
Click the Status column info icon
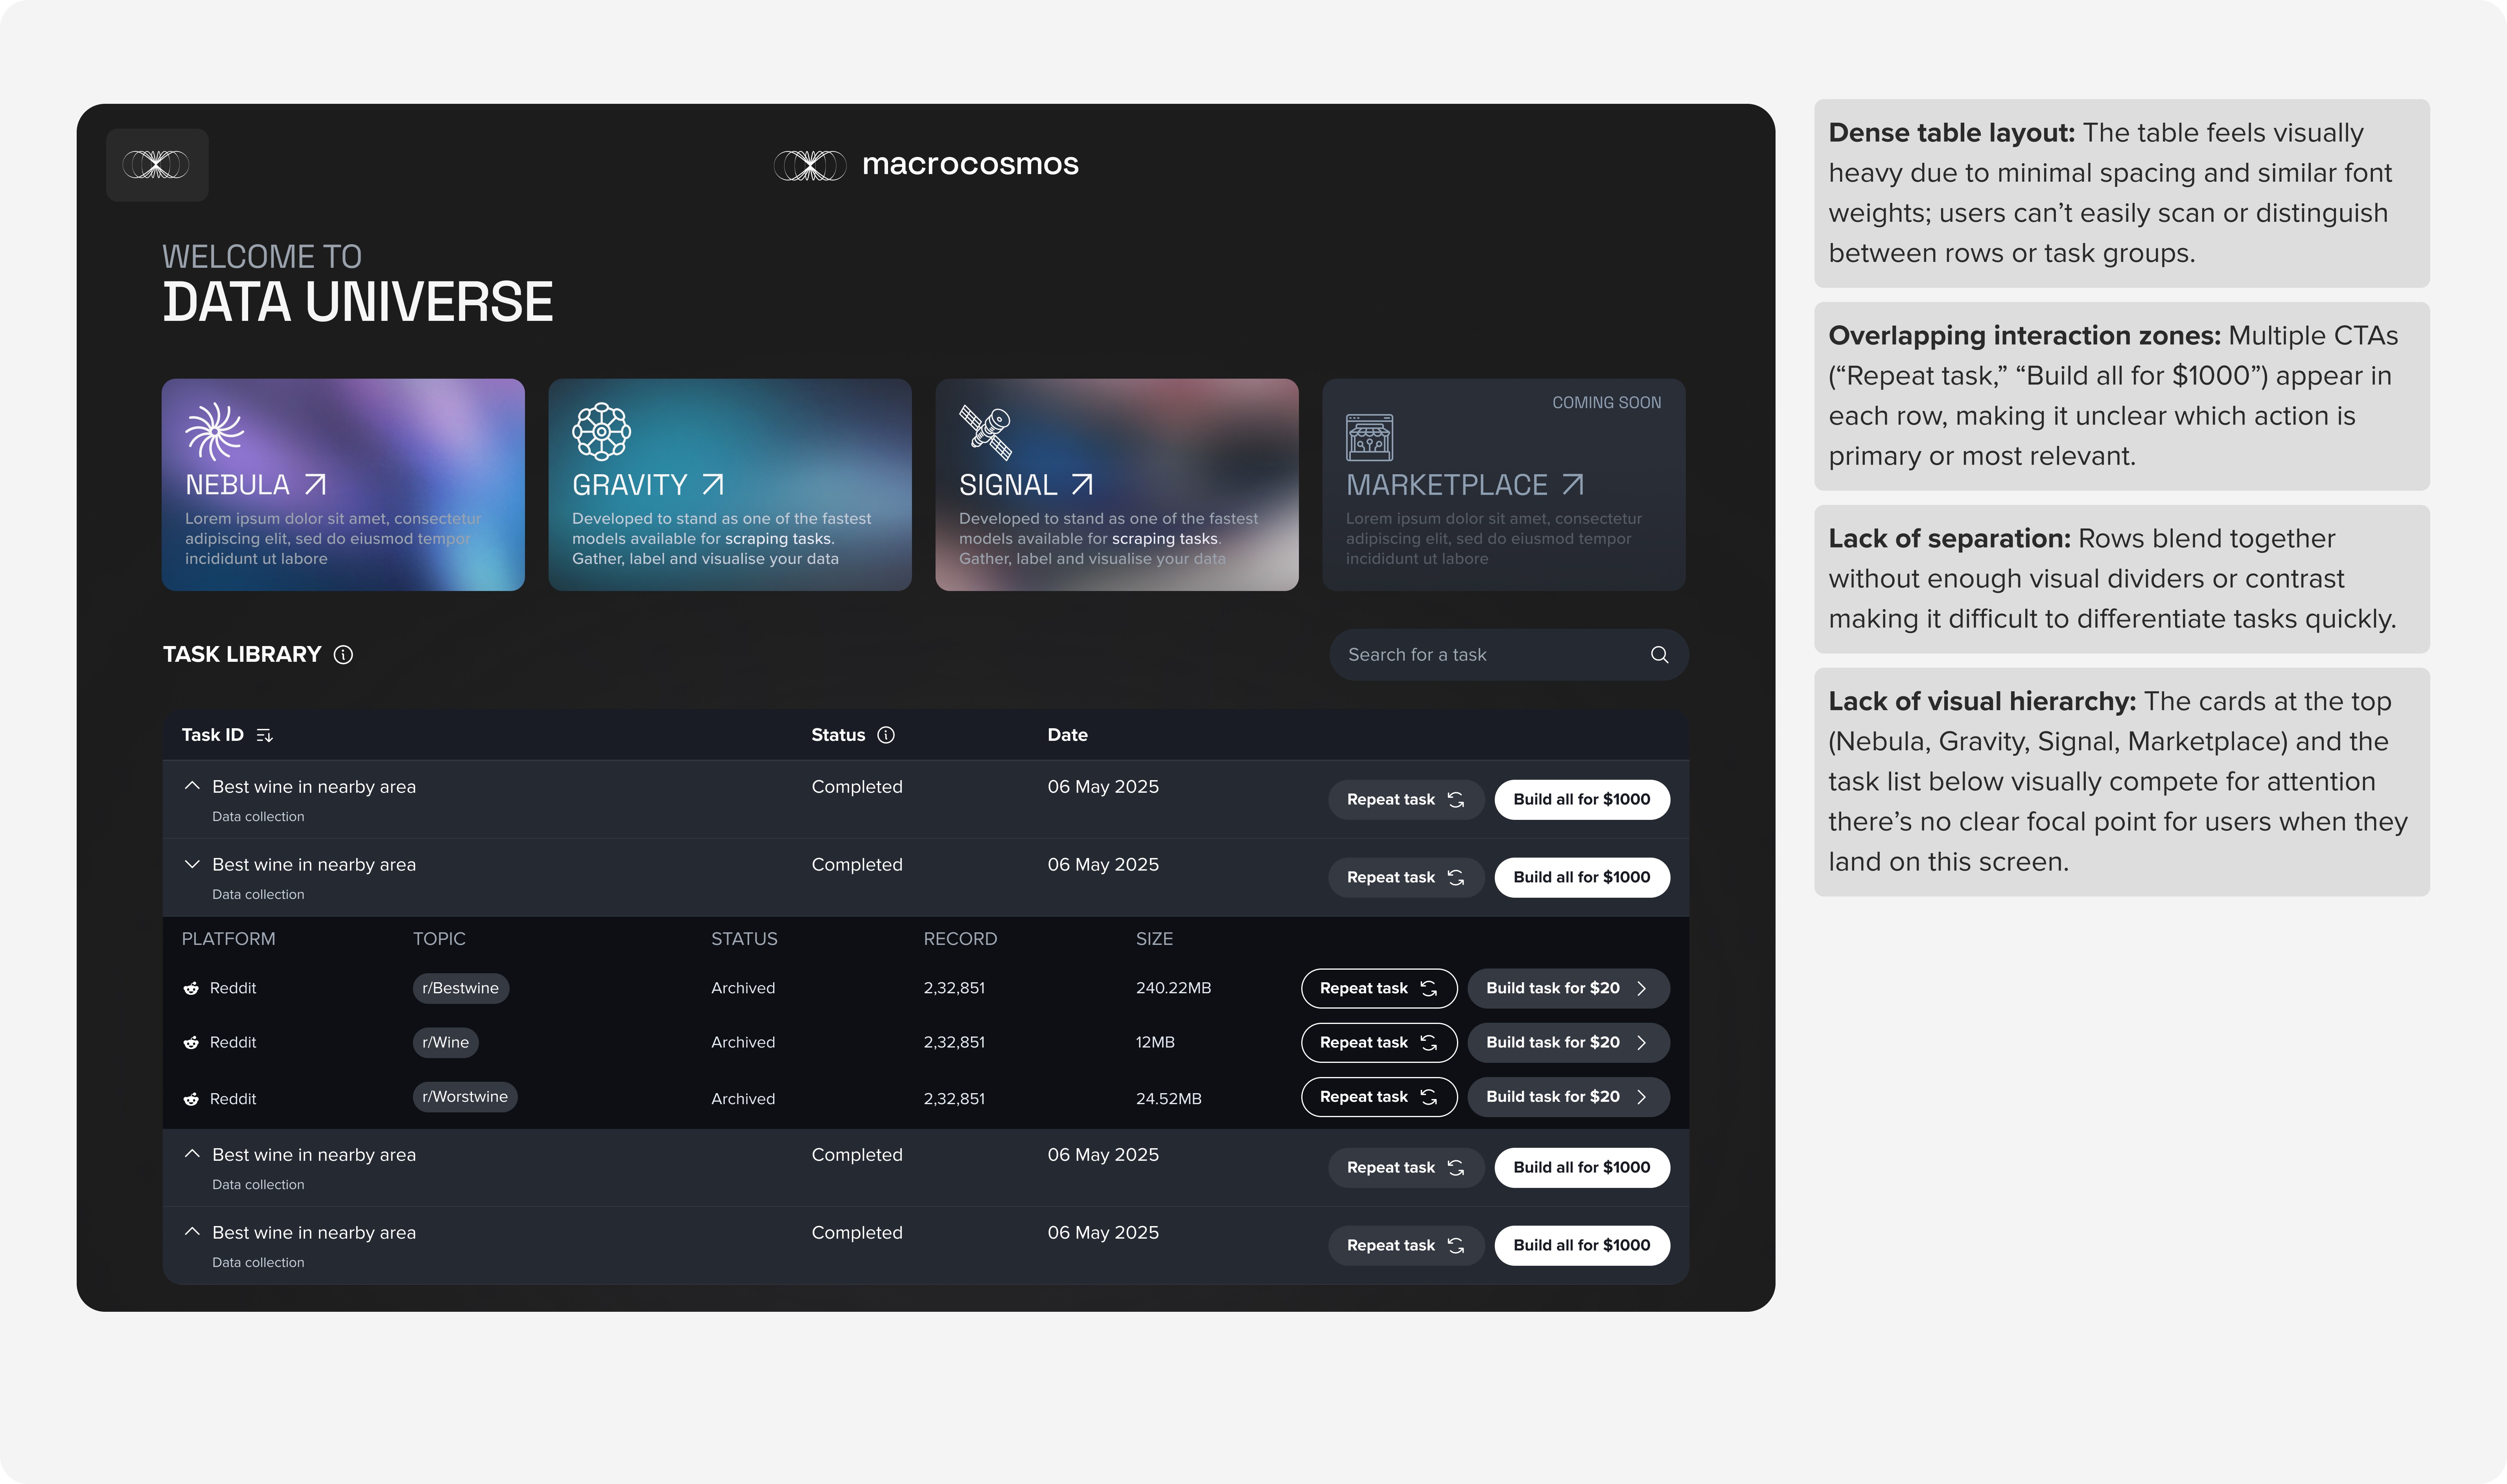tap(886, 735)
